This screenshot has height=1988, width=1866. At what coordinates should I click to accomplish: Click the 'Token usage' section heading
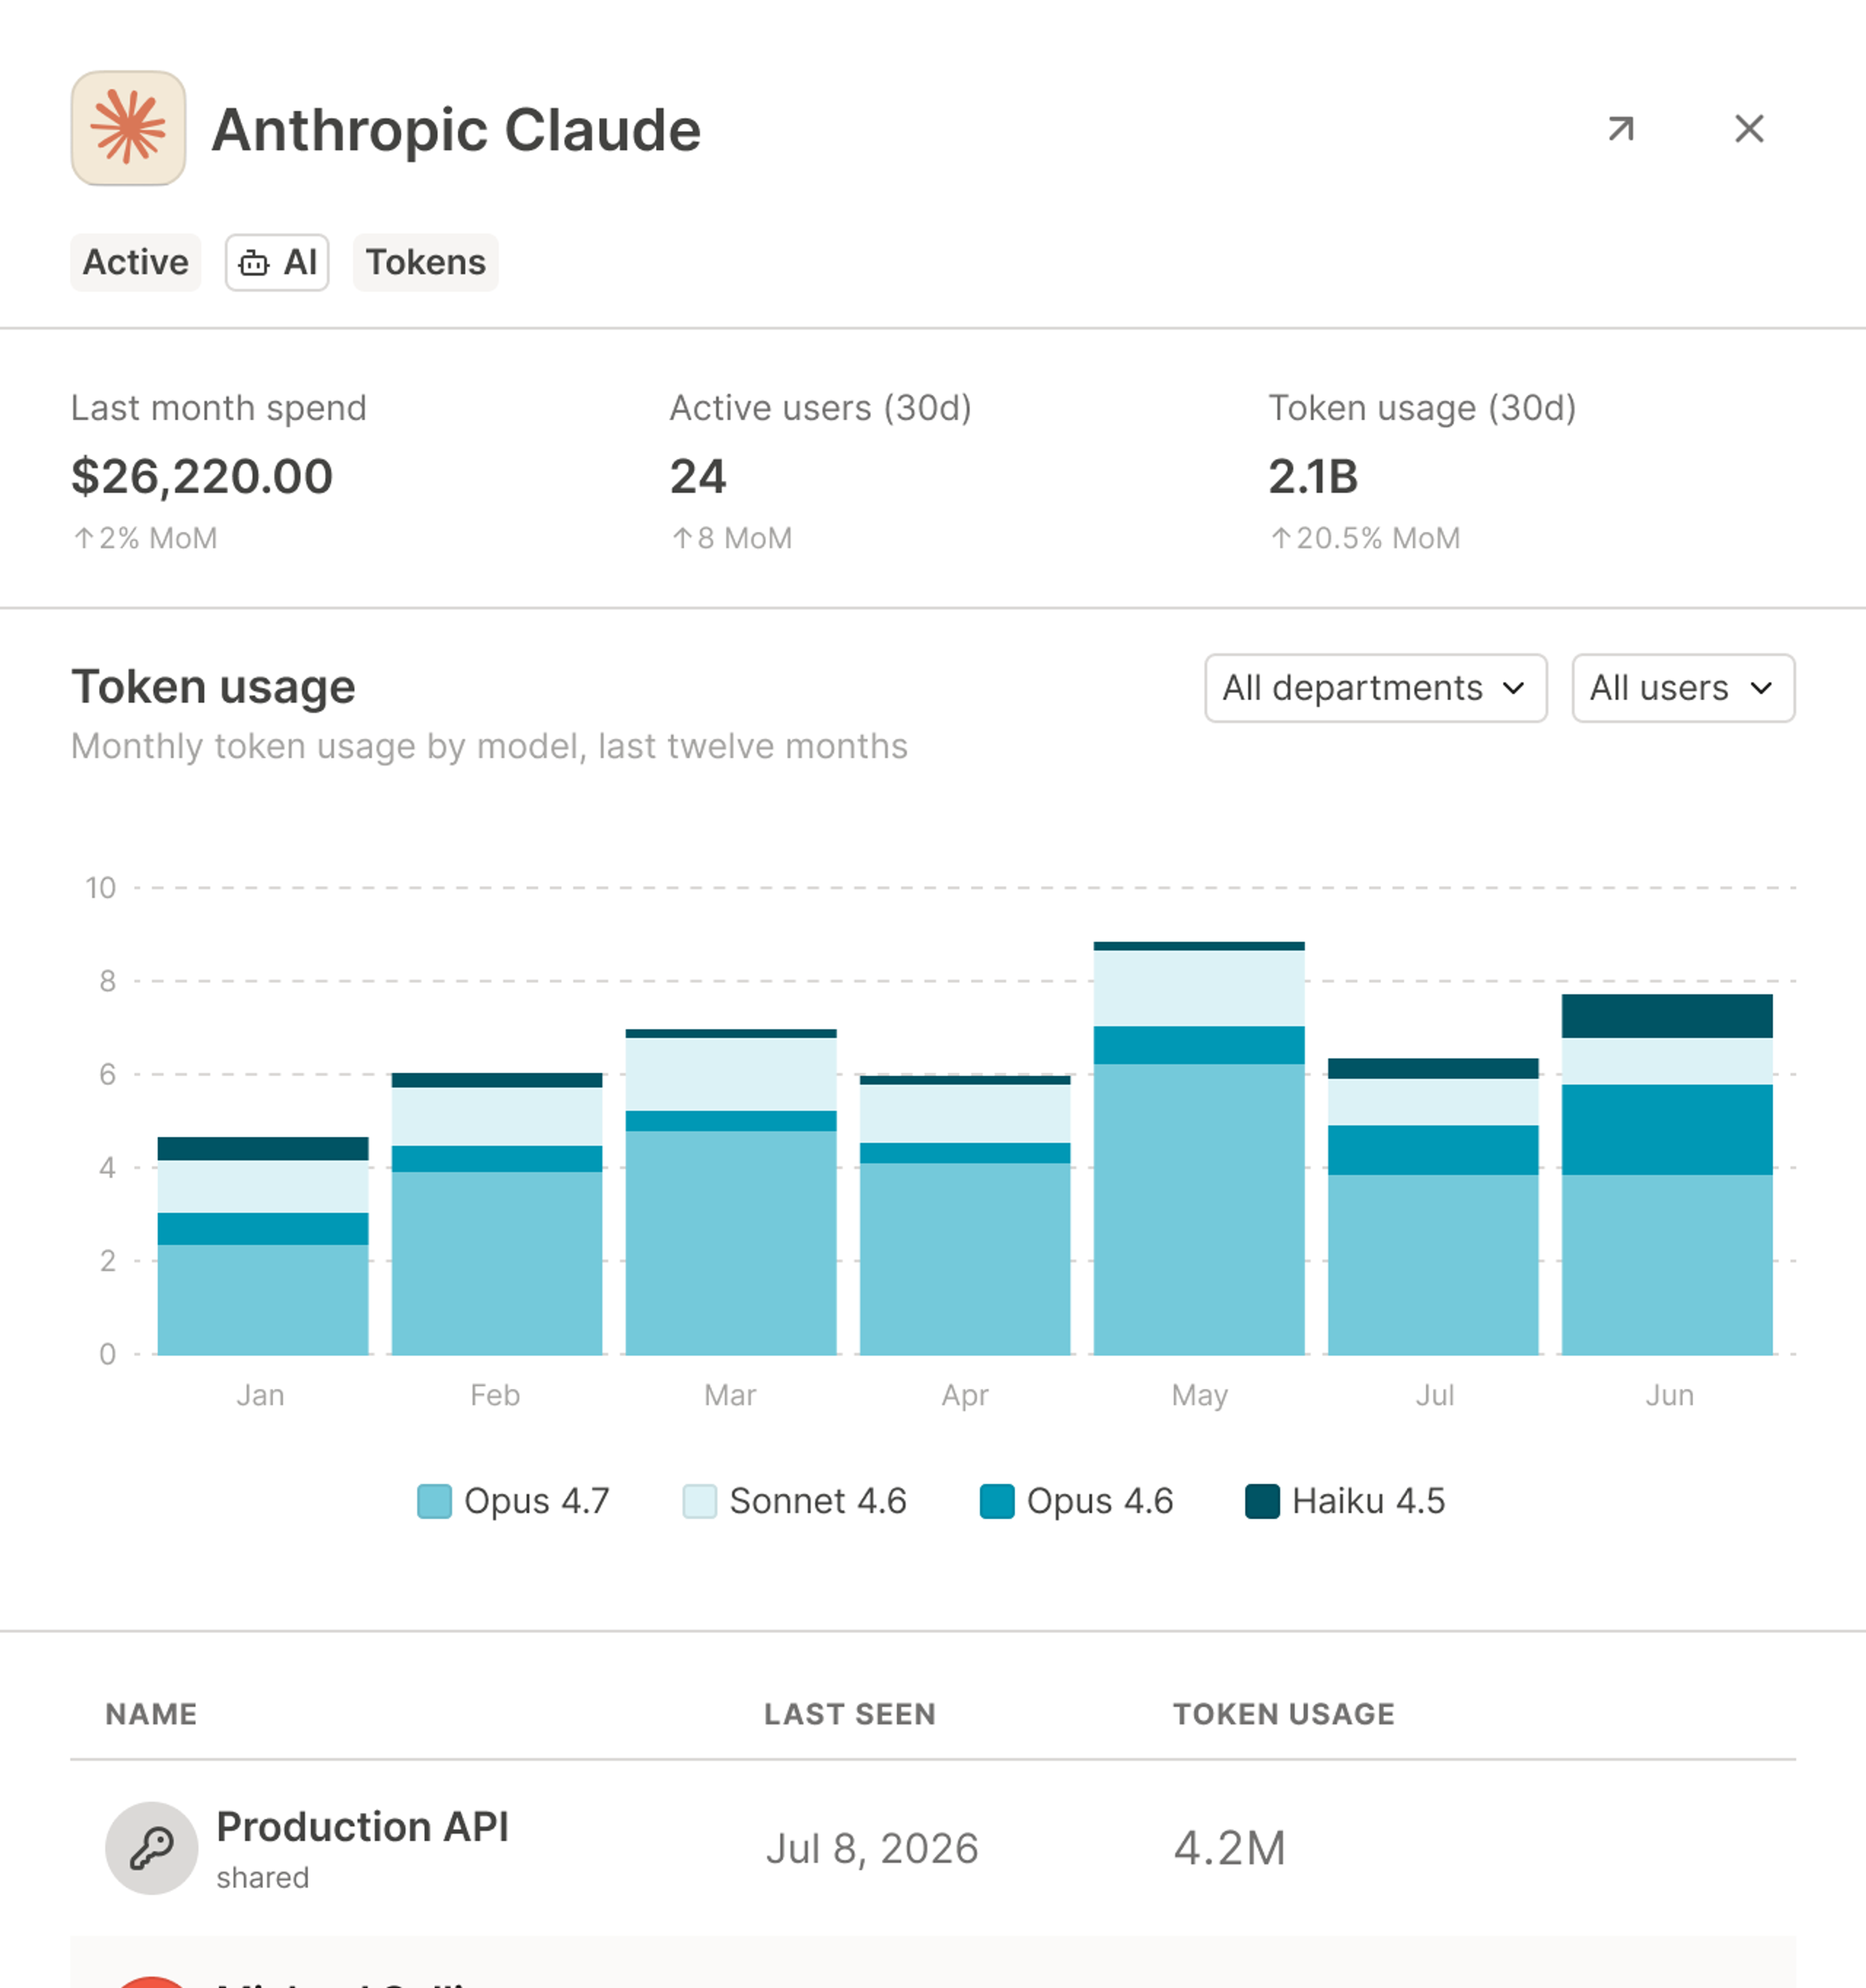pos(213,687)
